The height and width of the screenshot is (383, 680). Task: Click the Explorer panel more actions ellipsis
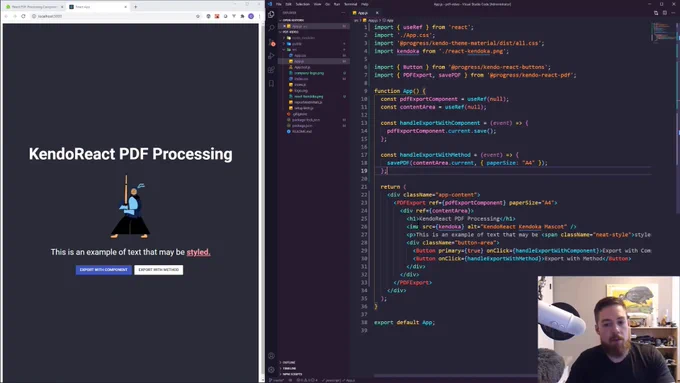[343, 13]
